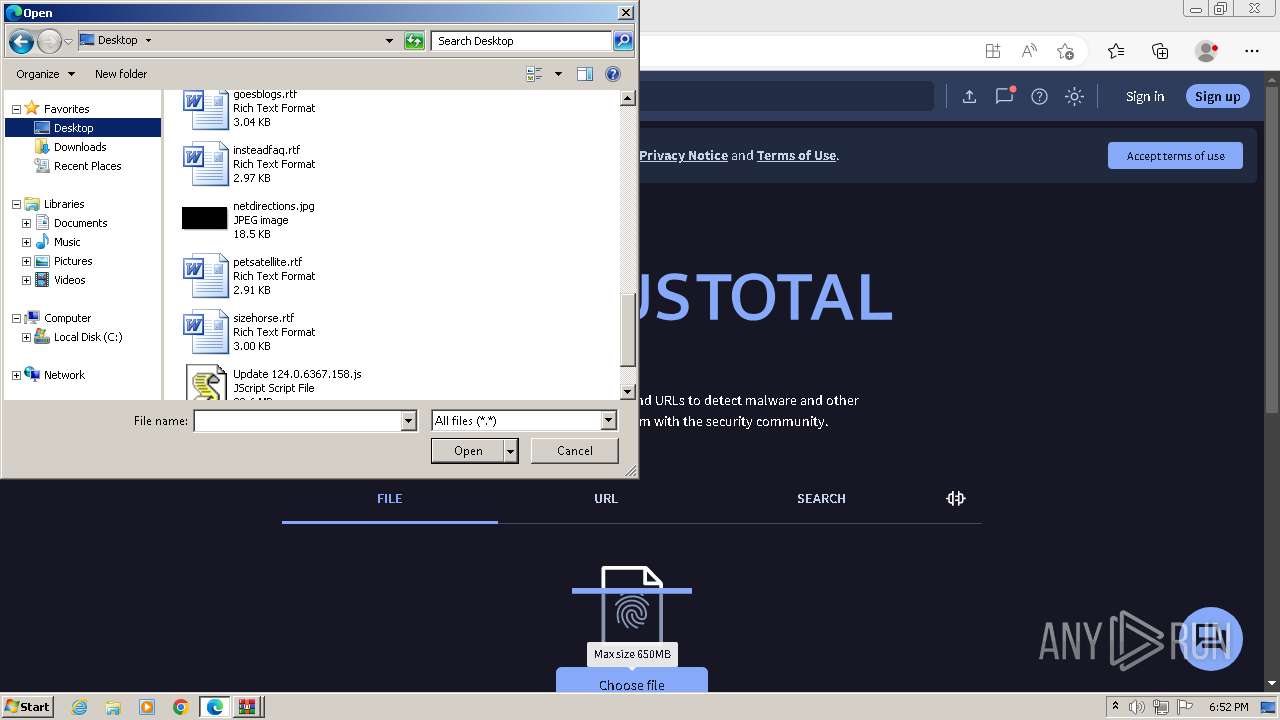Screen dimensions: 1280x720
Task: Expand the Local Disk (C:) node
Action: [26, 337]
